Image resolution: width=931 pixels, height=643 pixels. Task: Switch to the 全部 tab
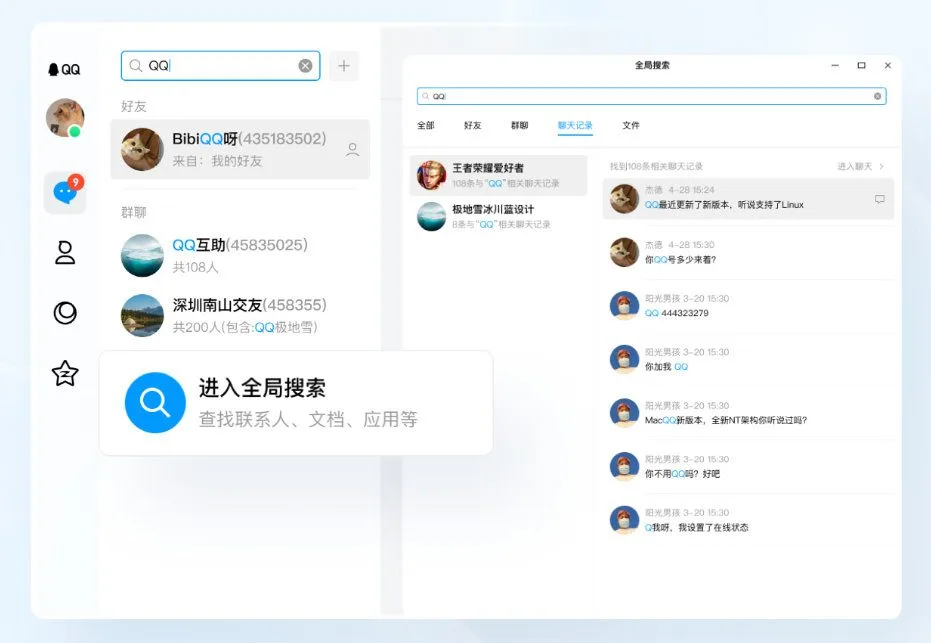426,126
